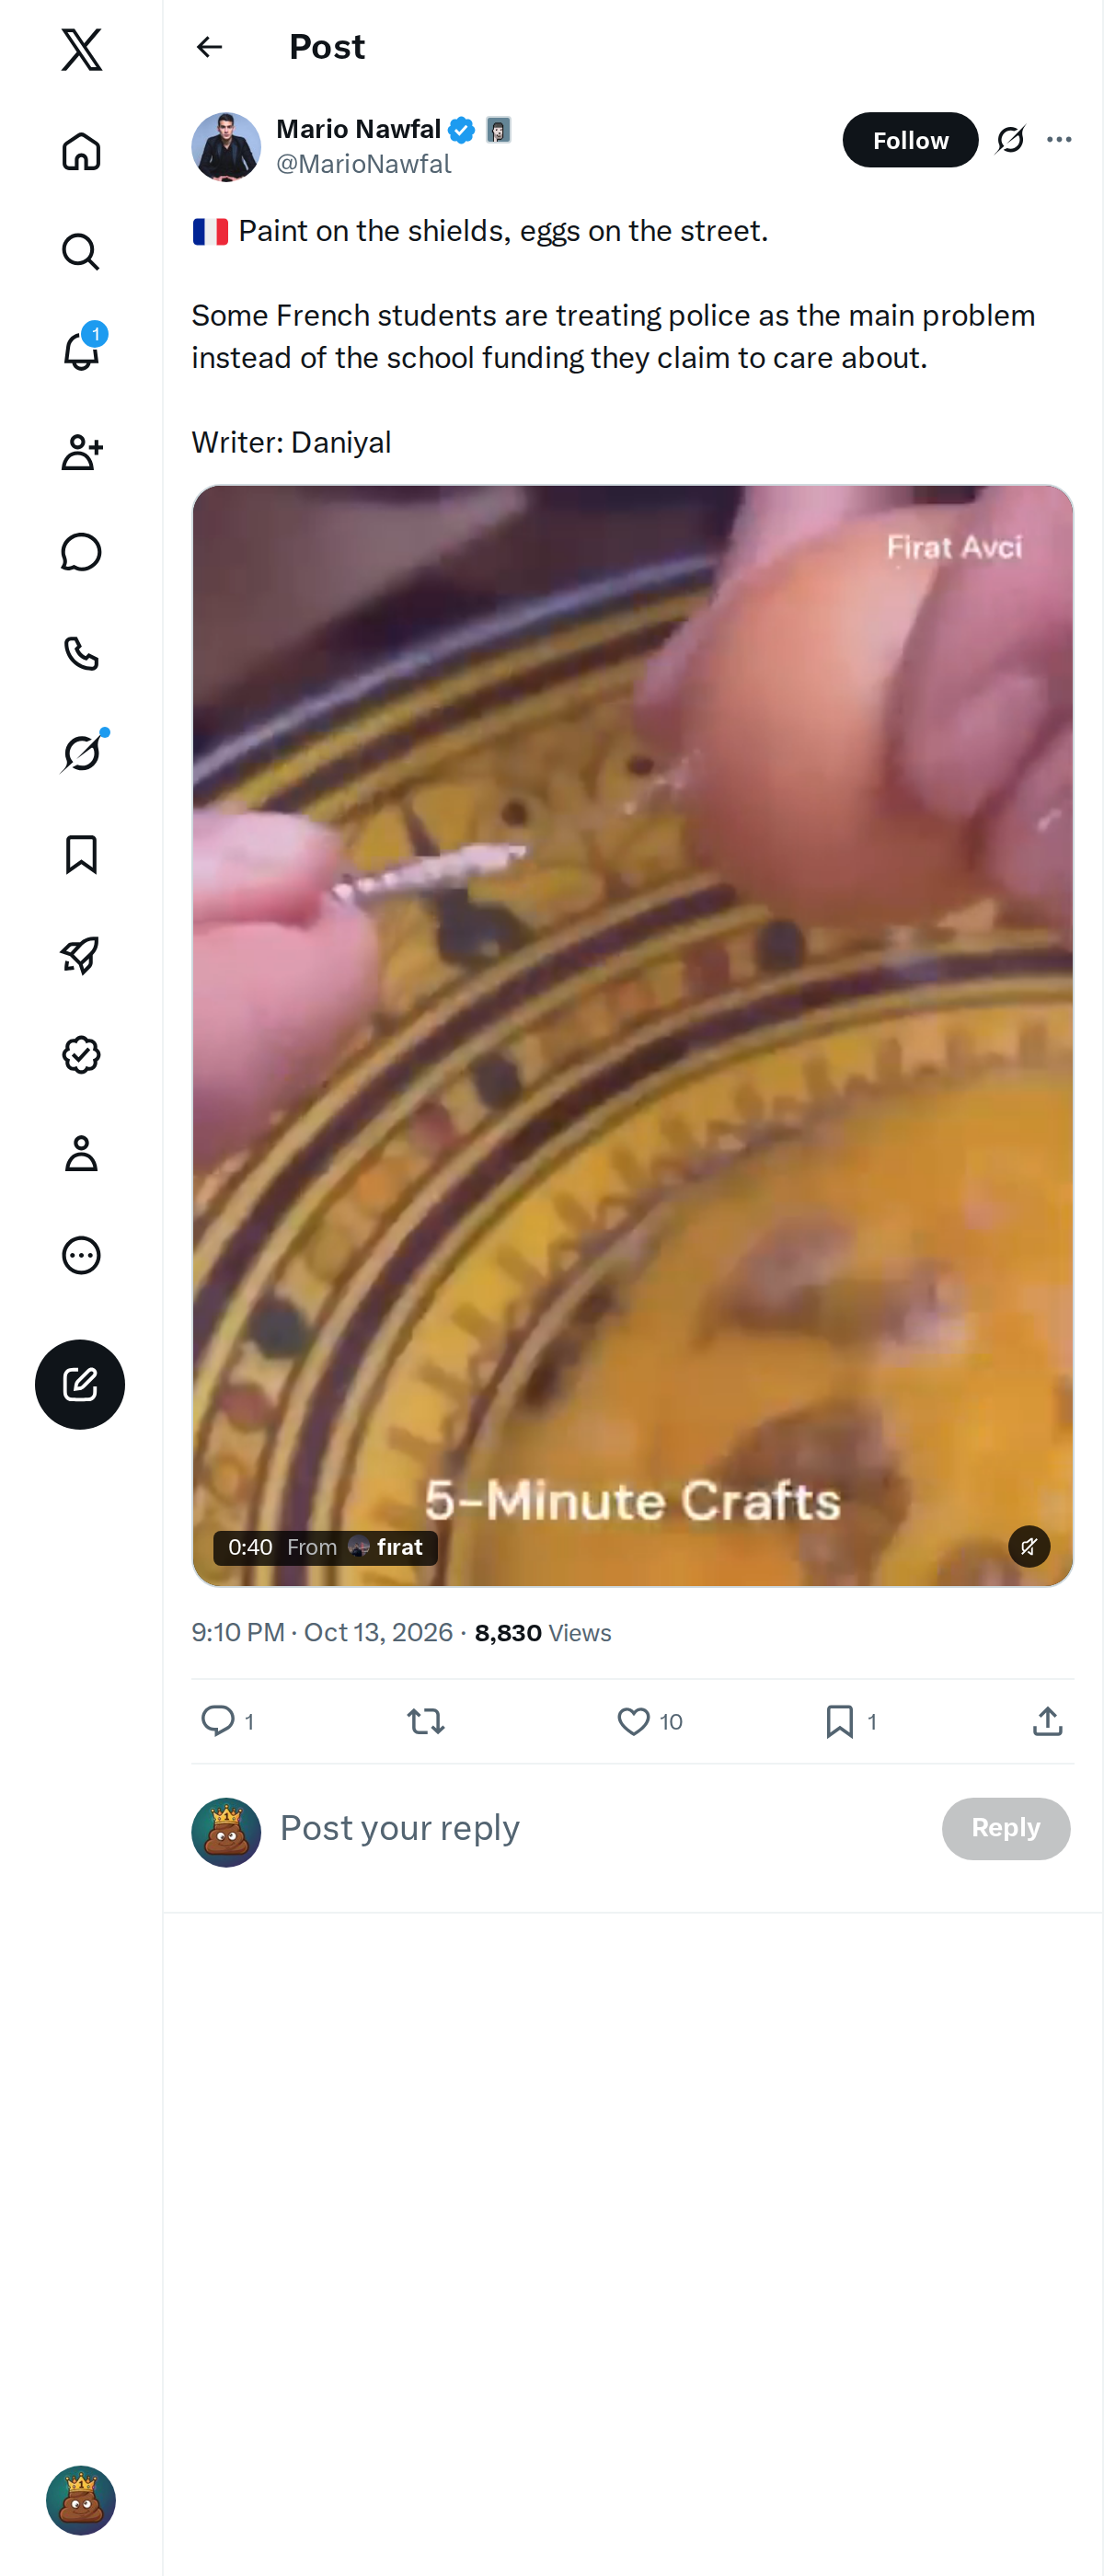1104x2576 pixels.
Task: Open the Search explore icon
Action: 81,252
